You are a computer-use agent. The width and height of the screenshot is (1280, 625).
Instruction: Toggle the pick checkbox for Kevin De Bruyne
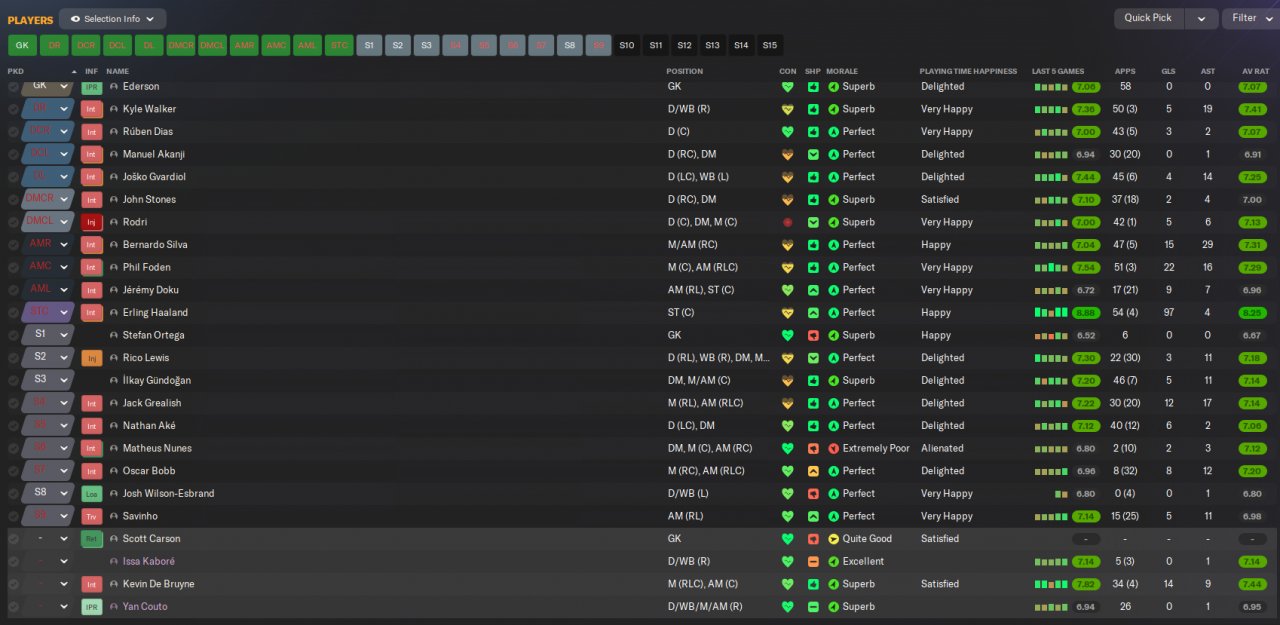(13, 584)
